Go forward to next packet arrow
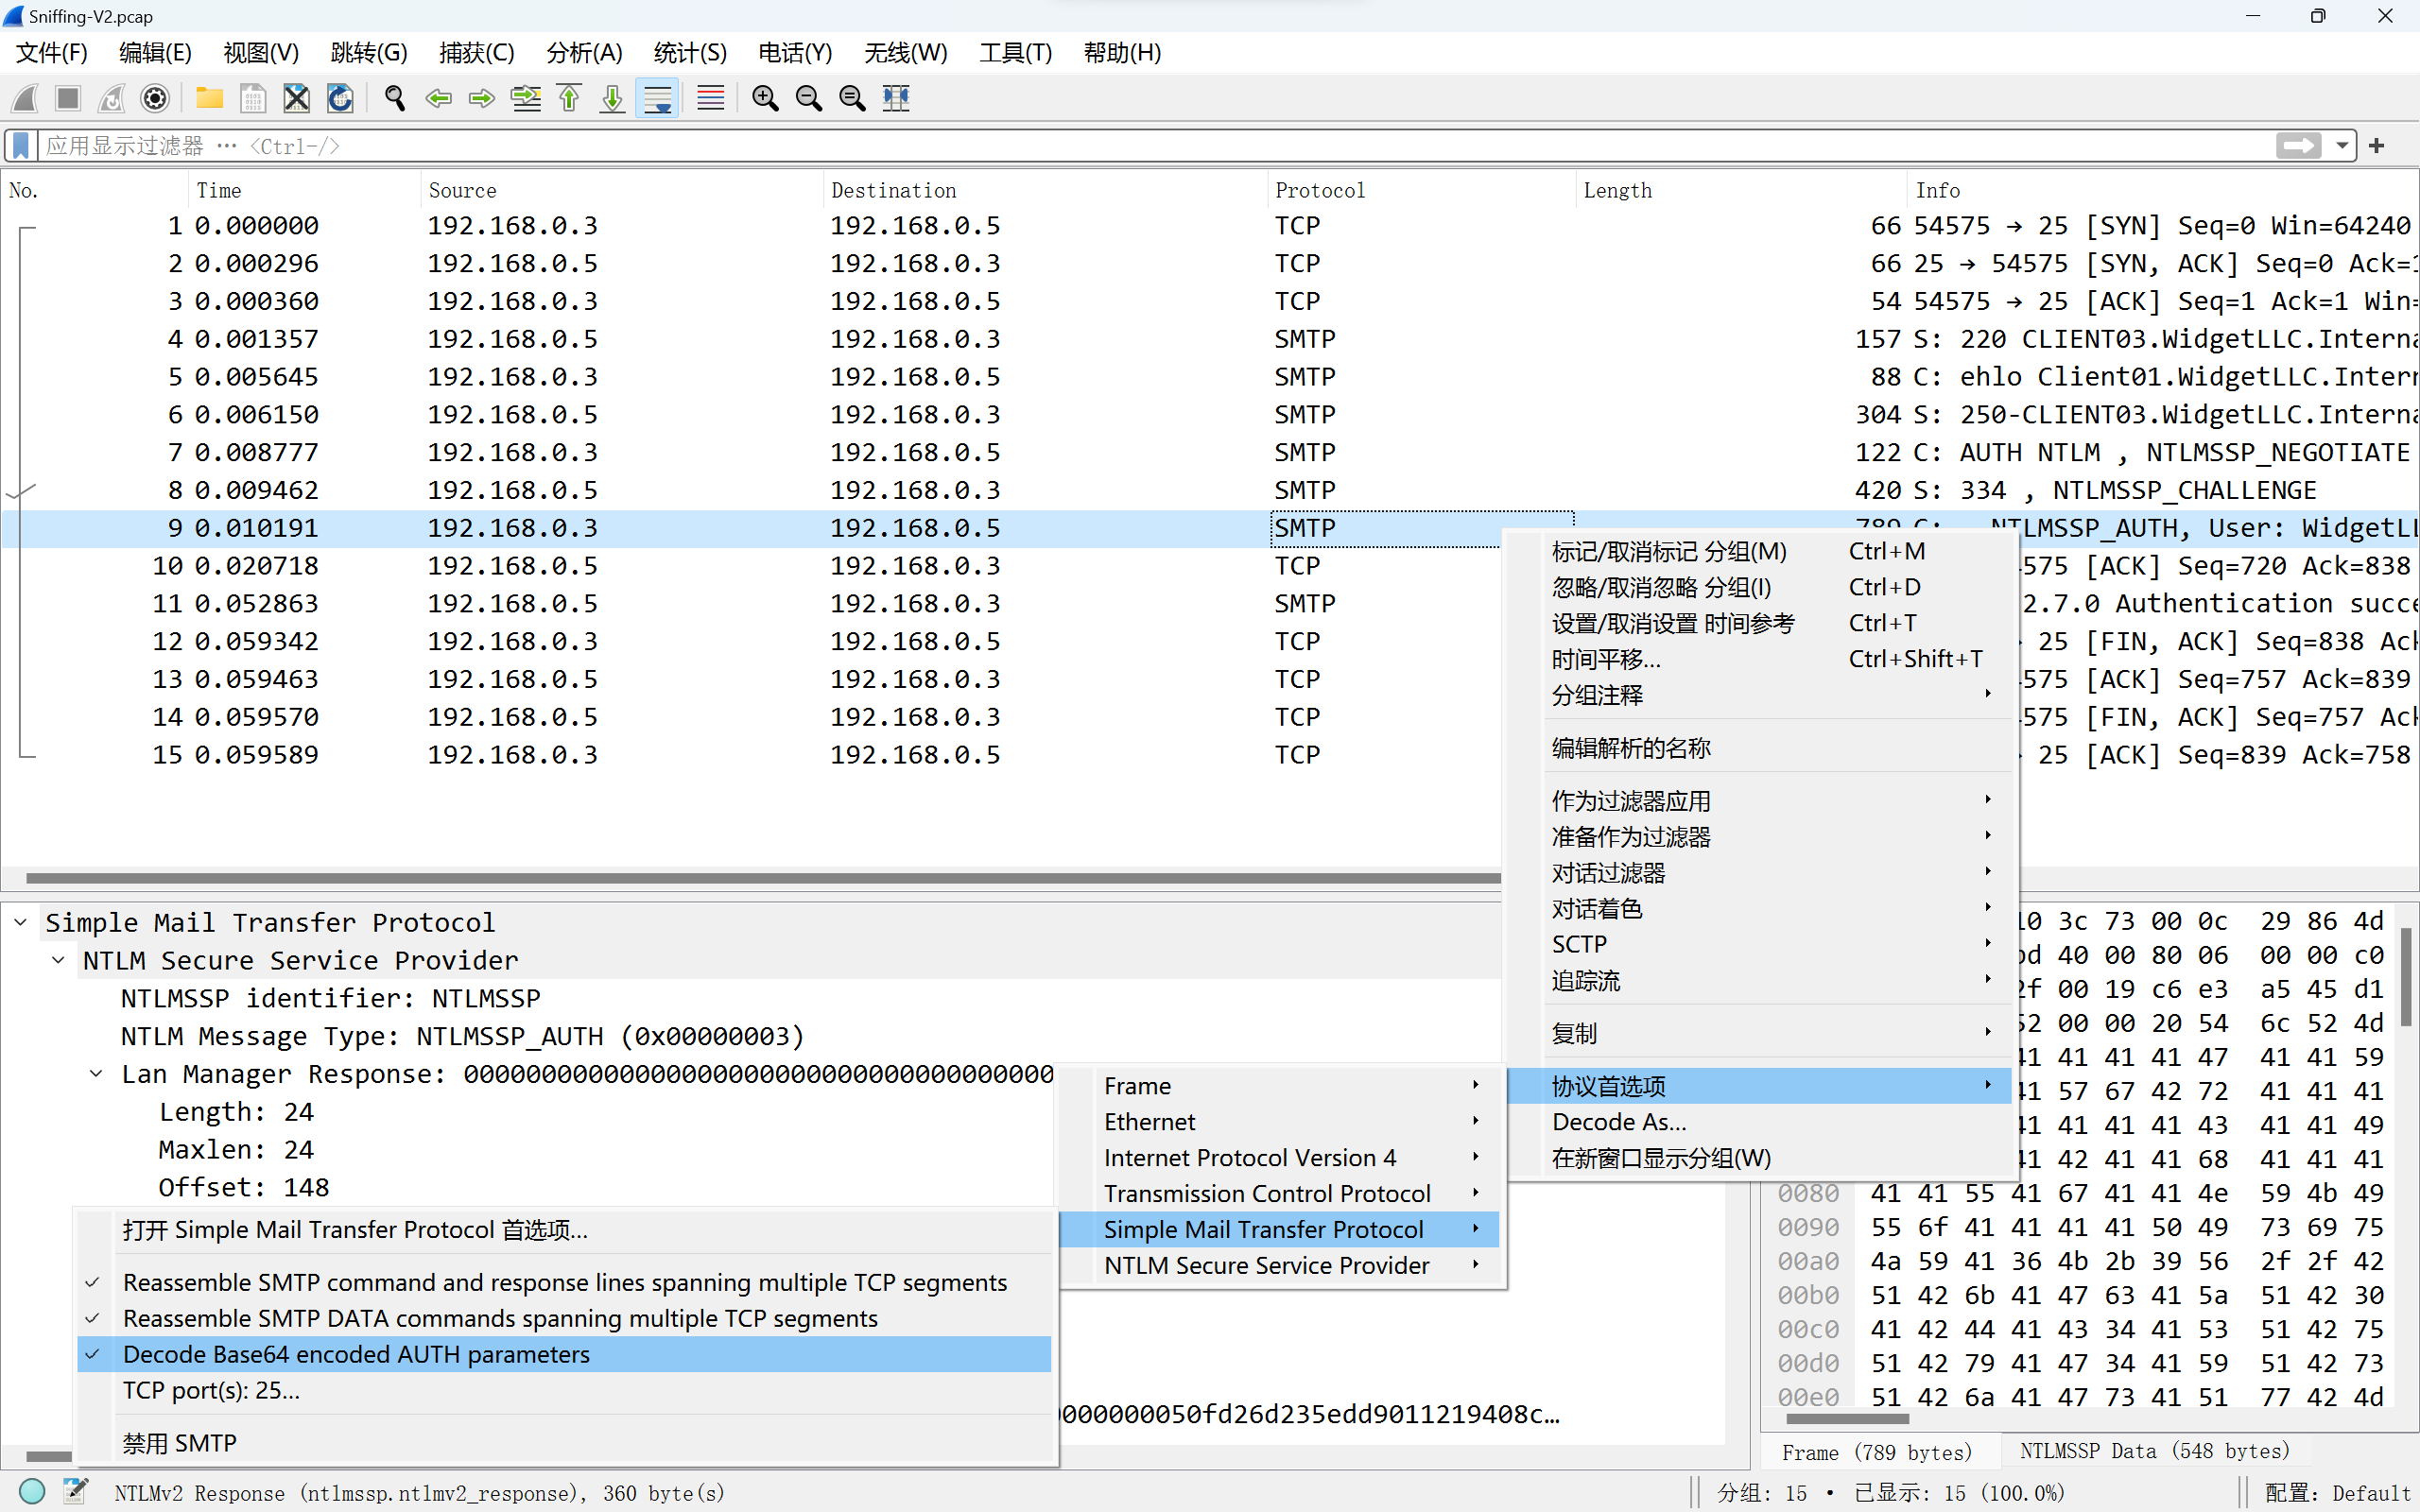Image resolution: width=2420 pixels, height=1512 pixels. point(482,98)
